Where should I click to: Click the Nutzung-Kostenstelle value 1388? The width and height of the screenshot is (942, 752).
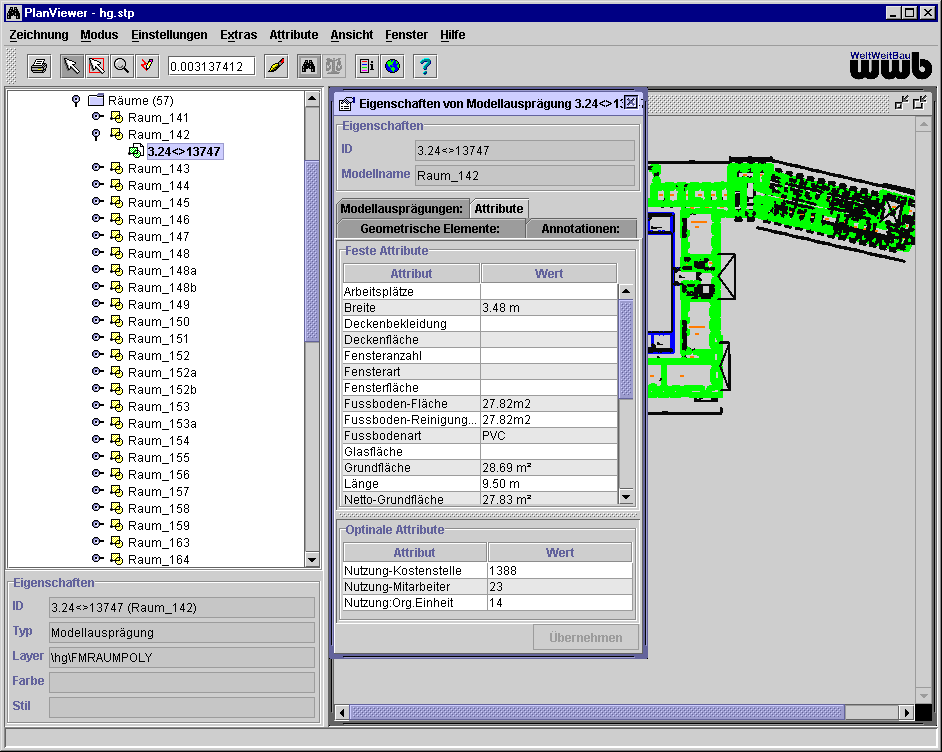pyautogui.click(x=560, y=571)
